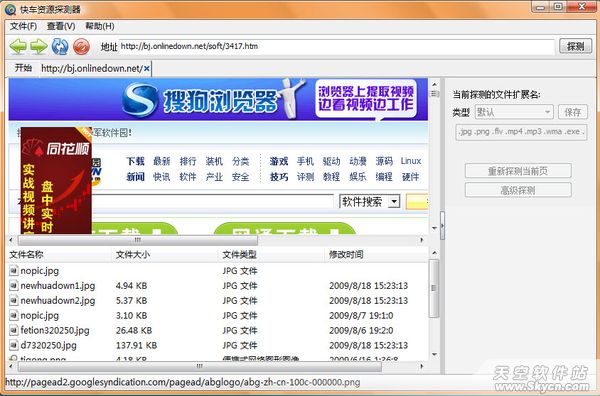Click file icon beside d7320250.jpg
The image size is (600, 396).
(x=14, y=345)
